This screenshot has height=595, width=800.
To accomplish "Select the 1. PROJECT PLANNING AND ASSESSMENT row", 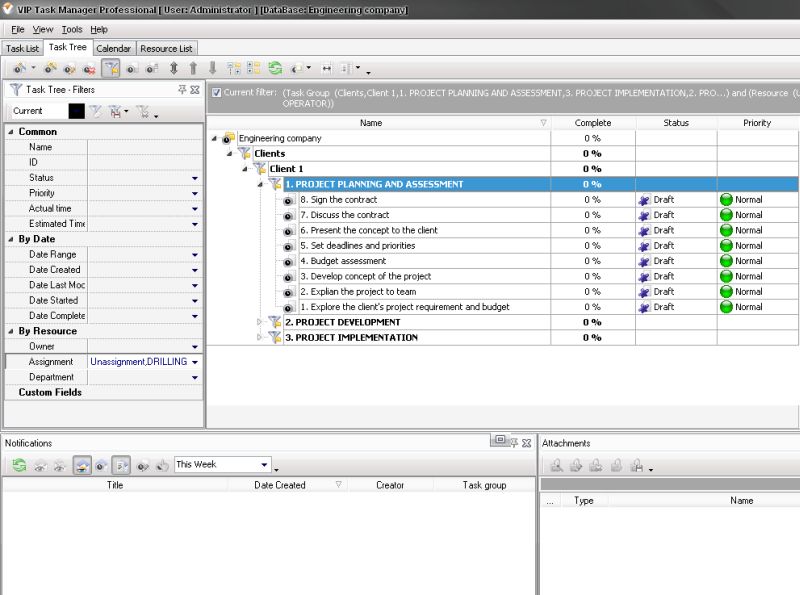I will 541,184.
